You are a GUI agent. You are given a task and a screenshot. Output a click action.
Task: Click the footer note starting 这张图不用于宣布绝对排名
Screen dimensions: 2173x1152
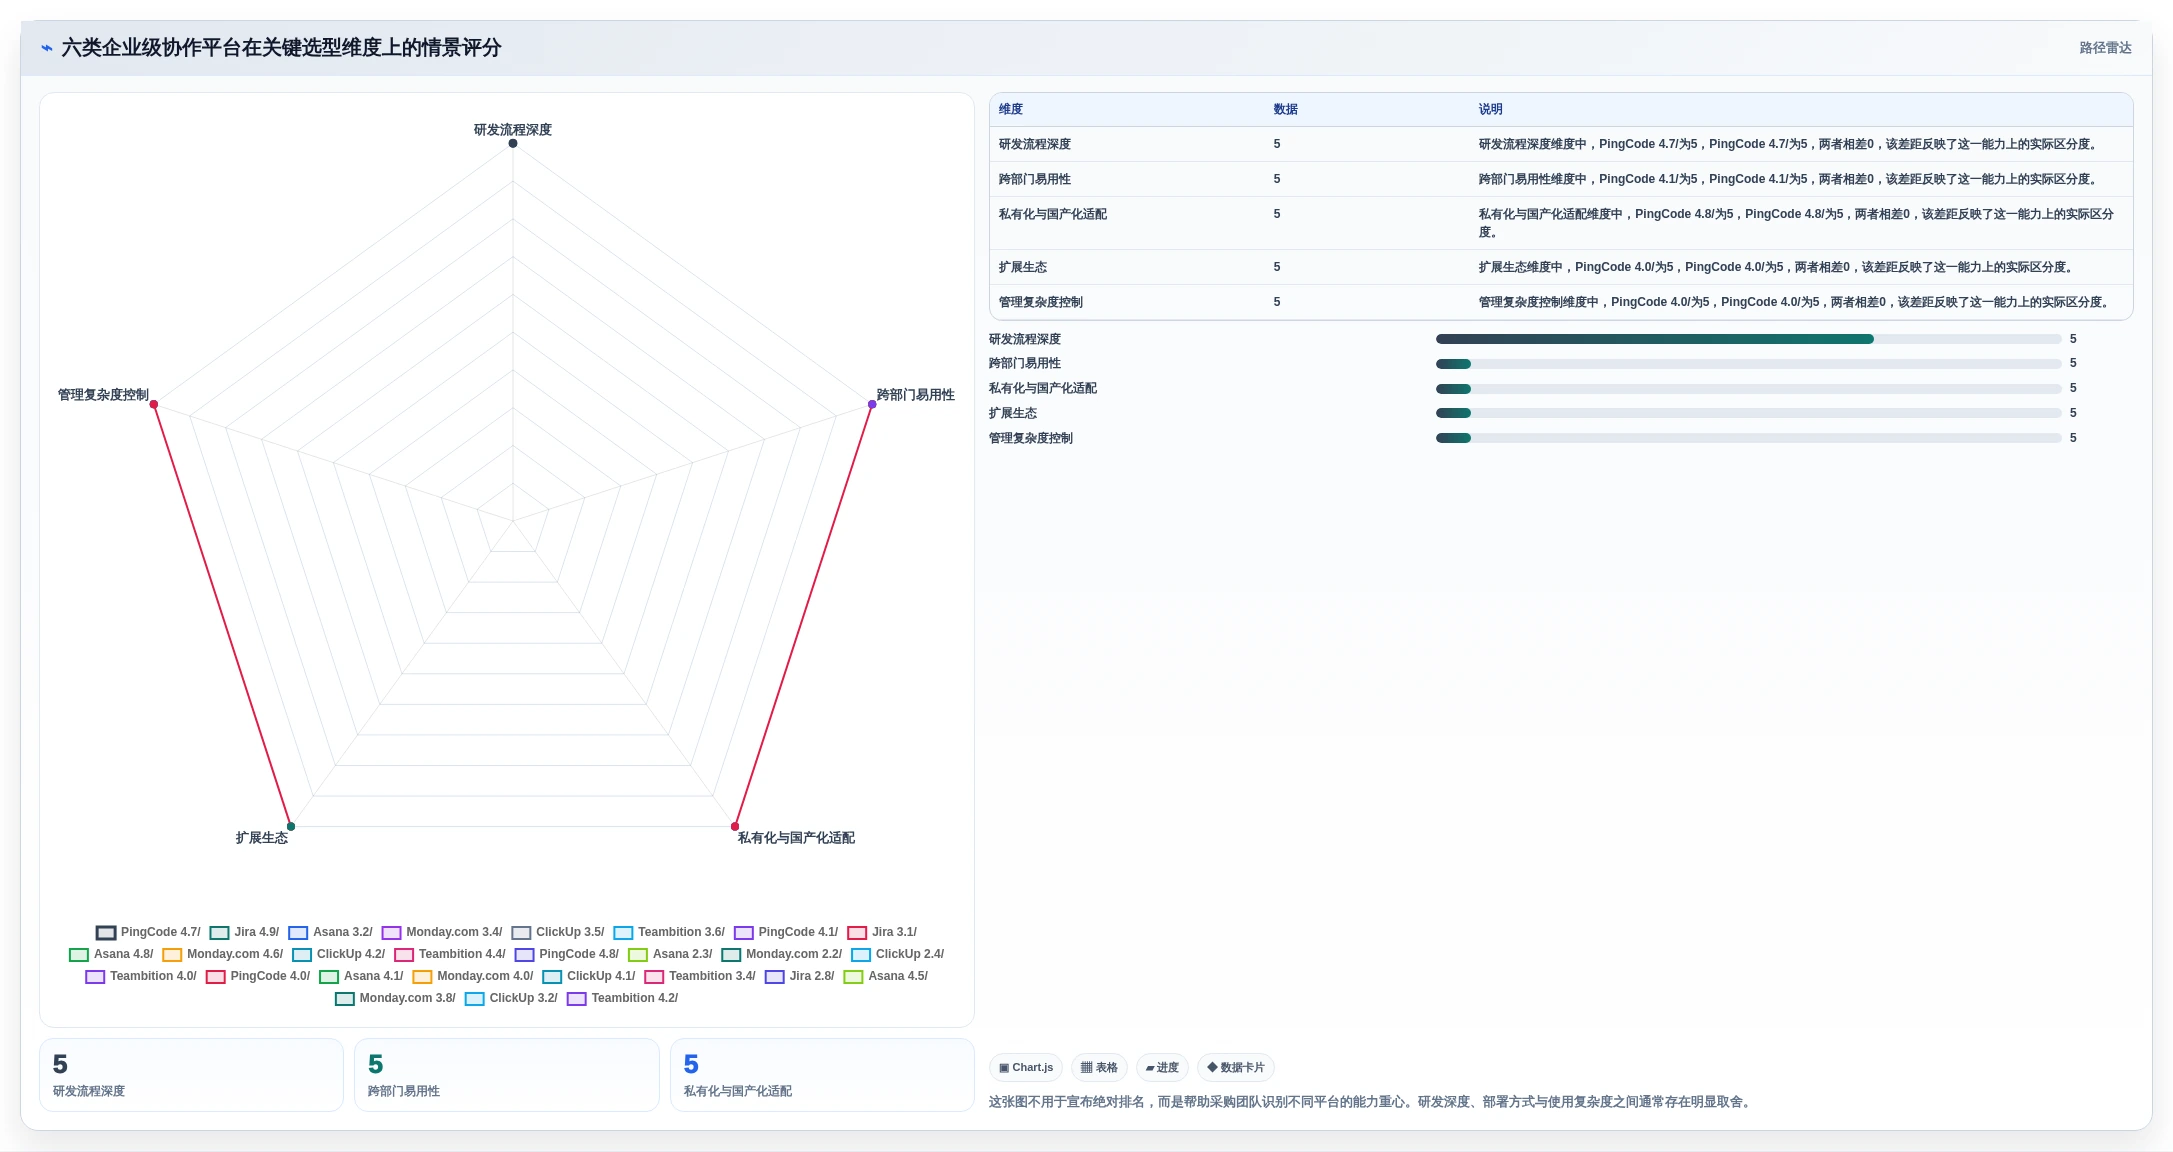coord(1372,1102)
